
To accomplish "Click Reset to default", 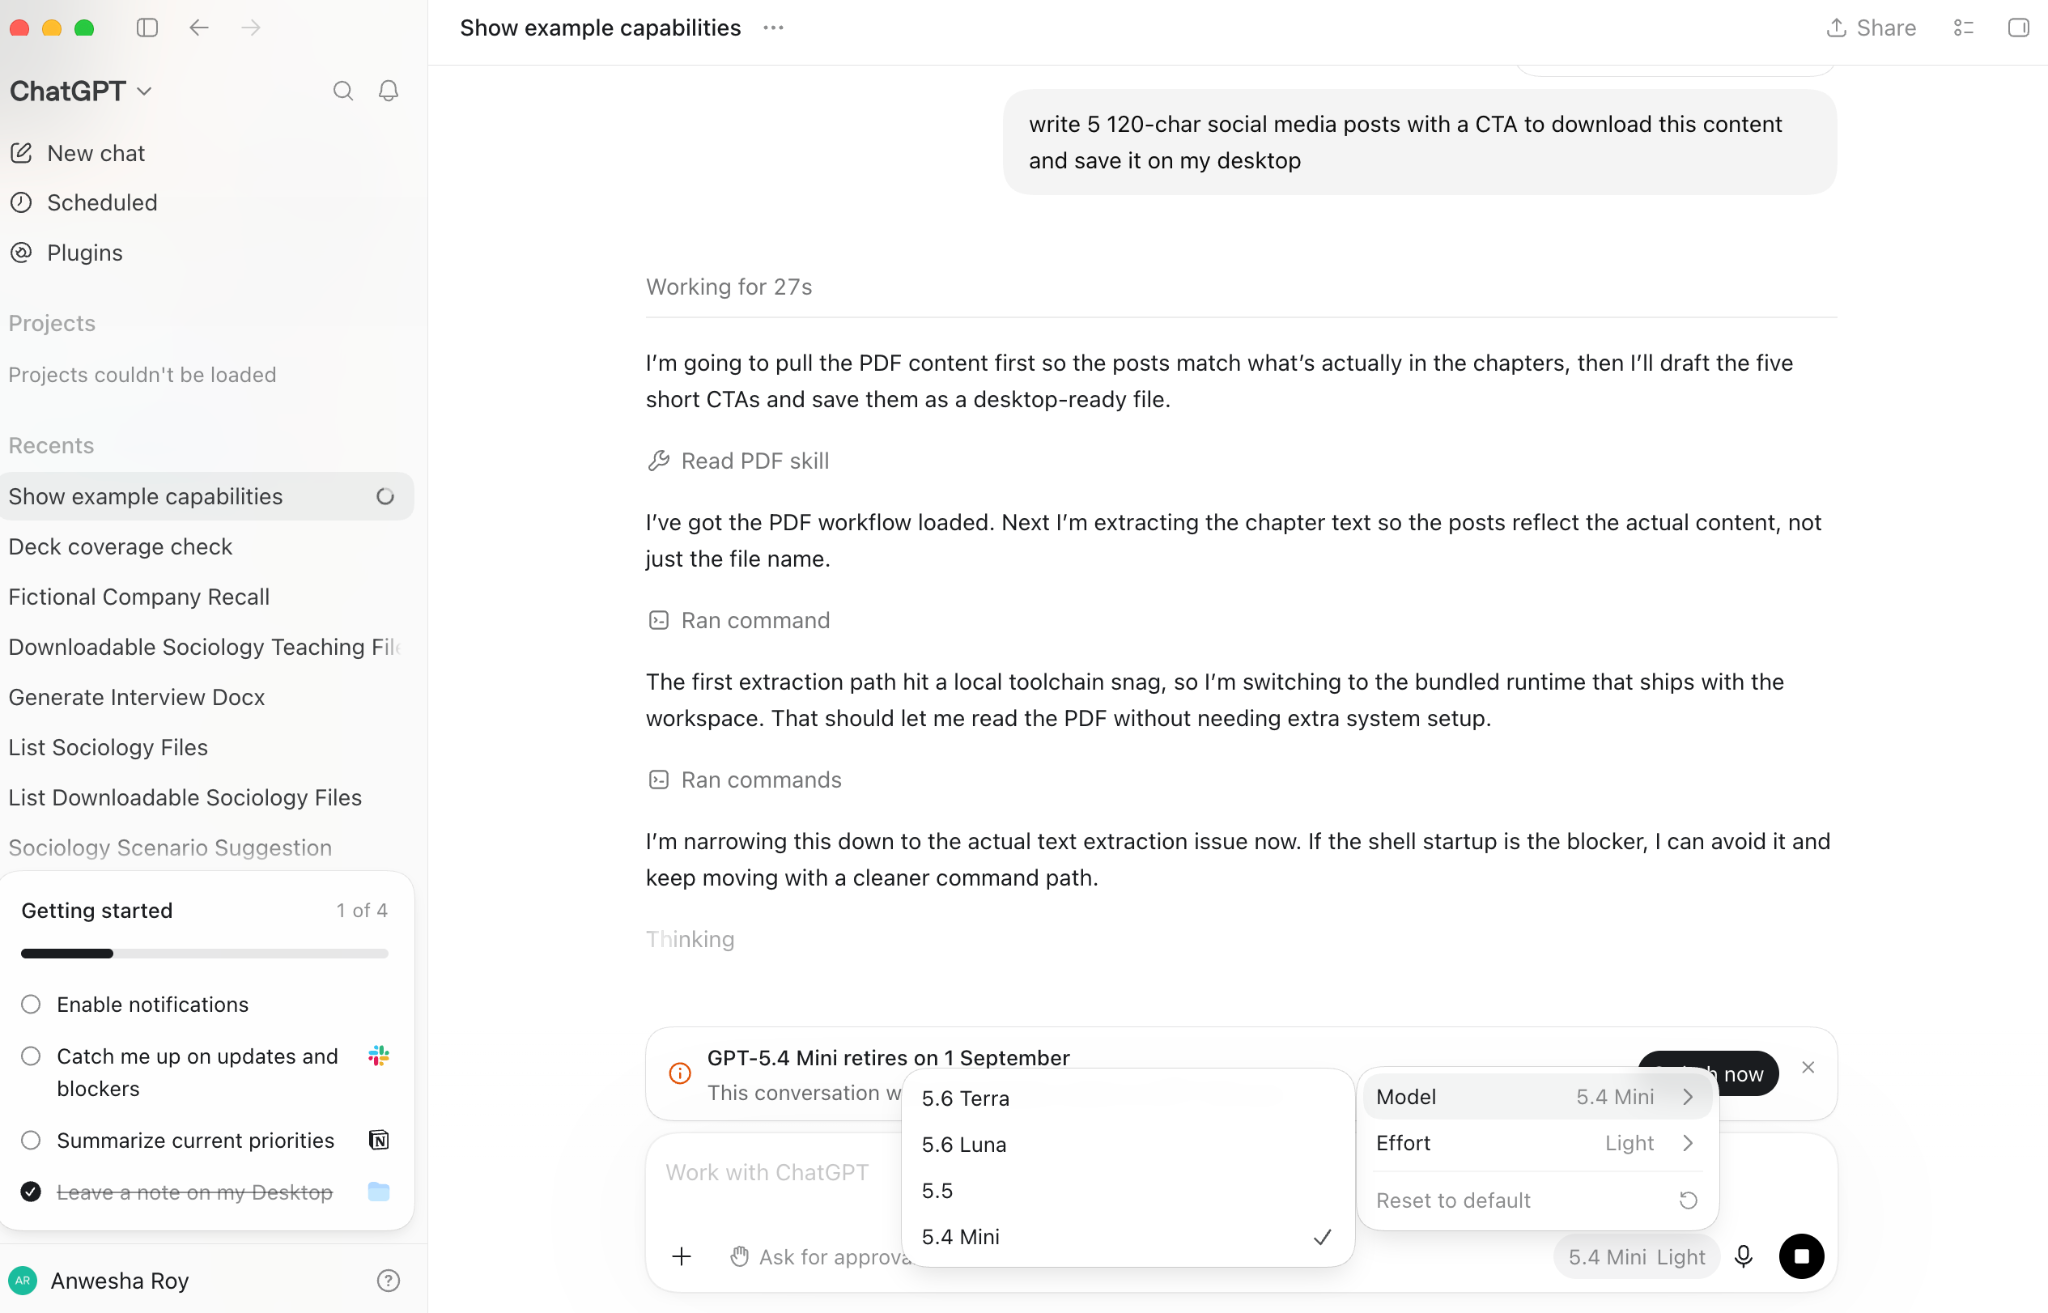I will click(1537, 1200).
